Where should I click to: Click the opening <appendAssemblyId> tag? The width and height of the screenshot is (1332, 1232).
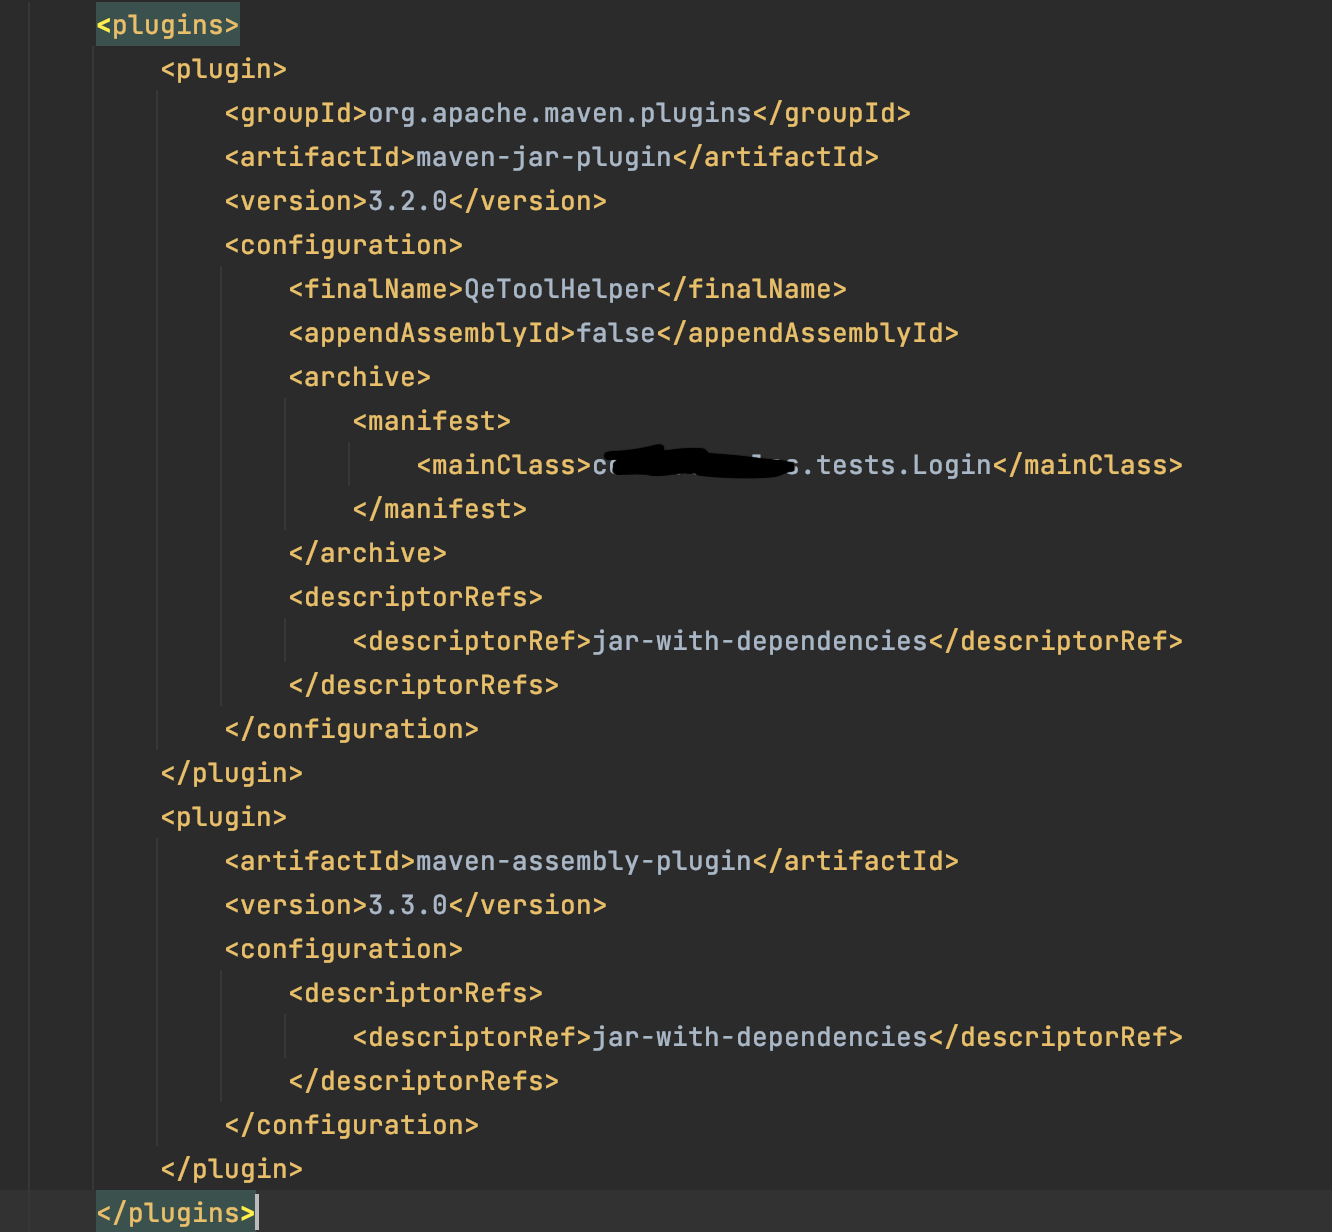[x=433, y=333]
